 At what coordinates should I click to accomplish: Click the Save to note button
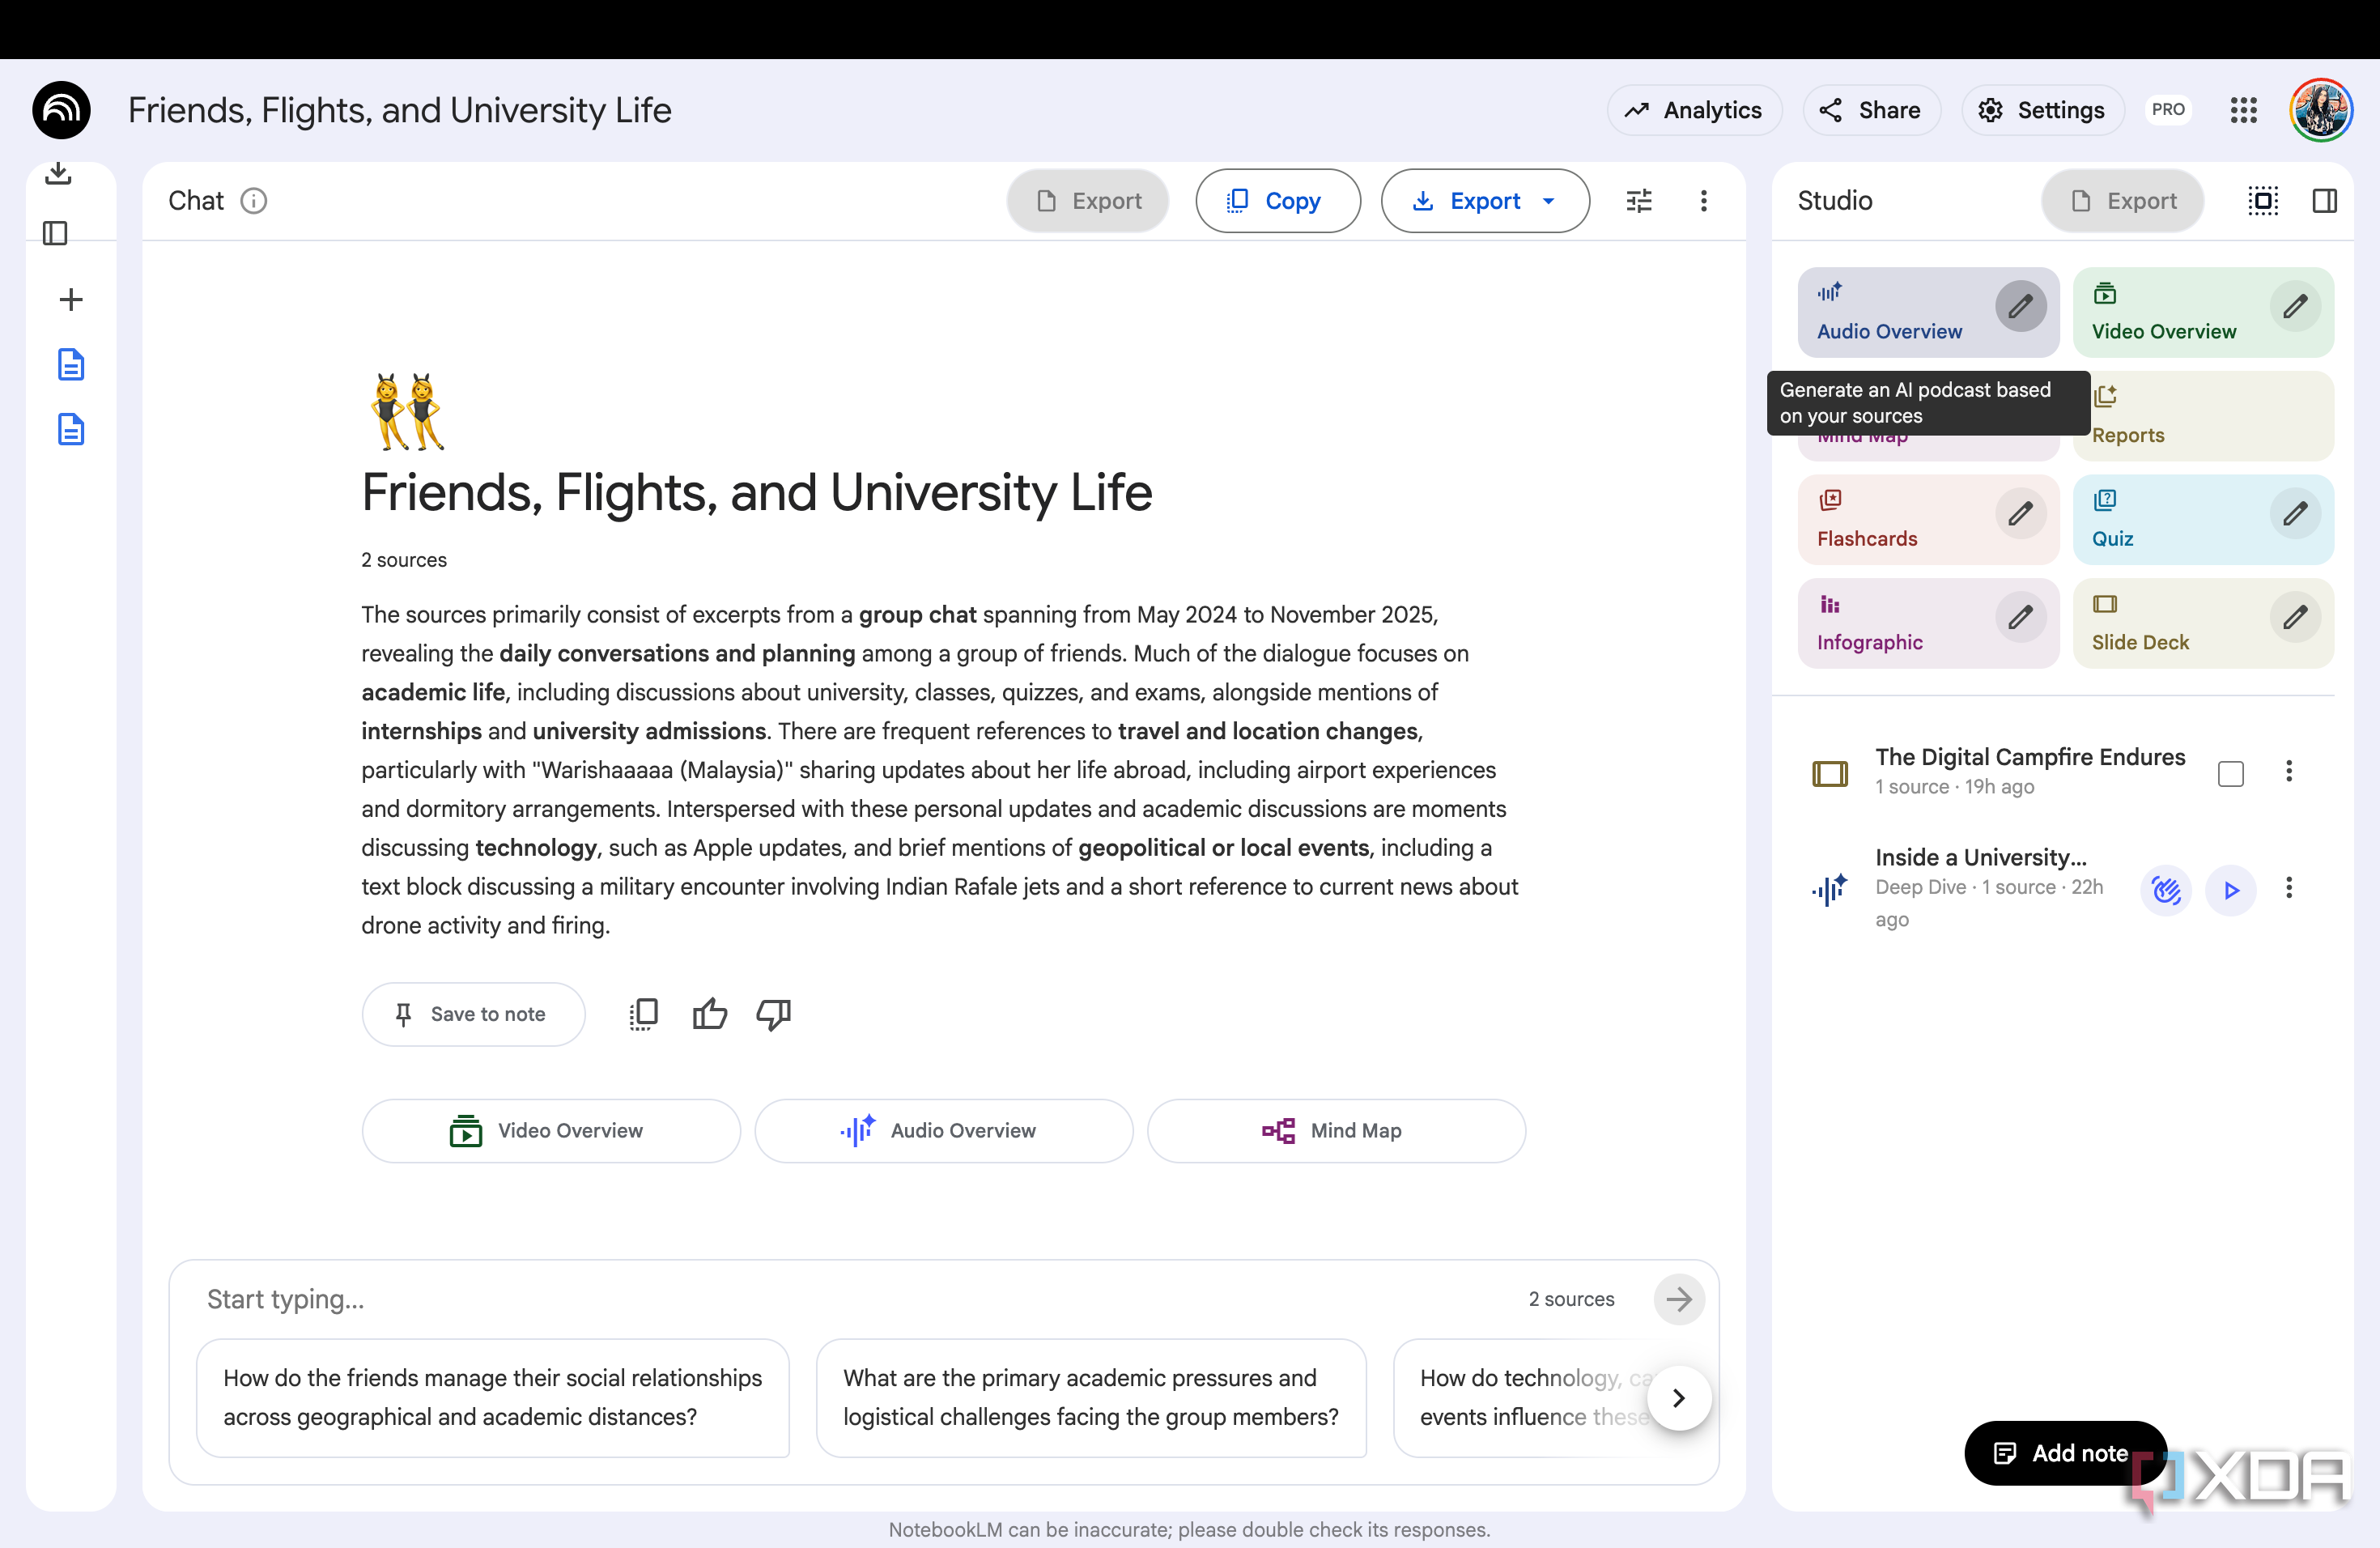pyautogui.click(x=473, y=1014)
